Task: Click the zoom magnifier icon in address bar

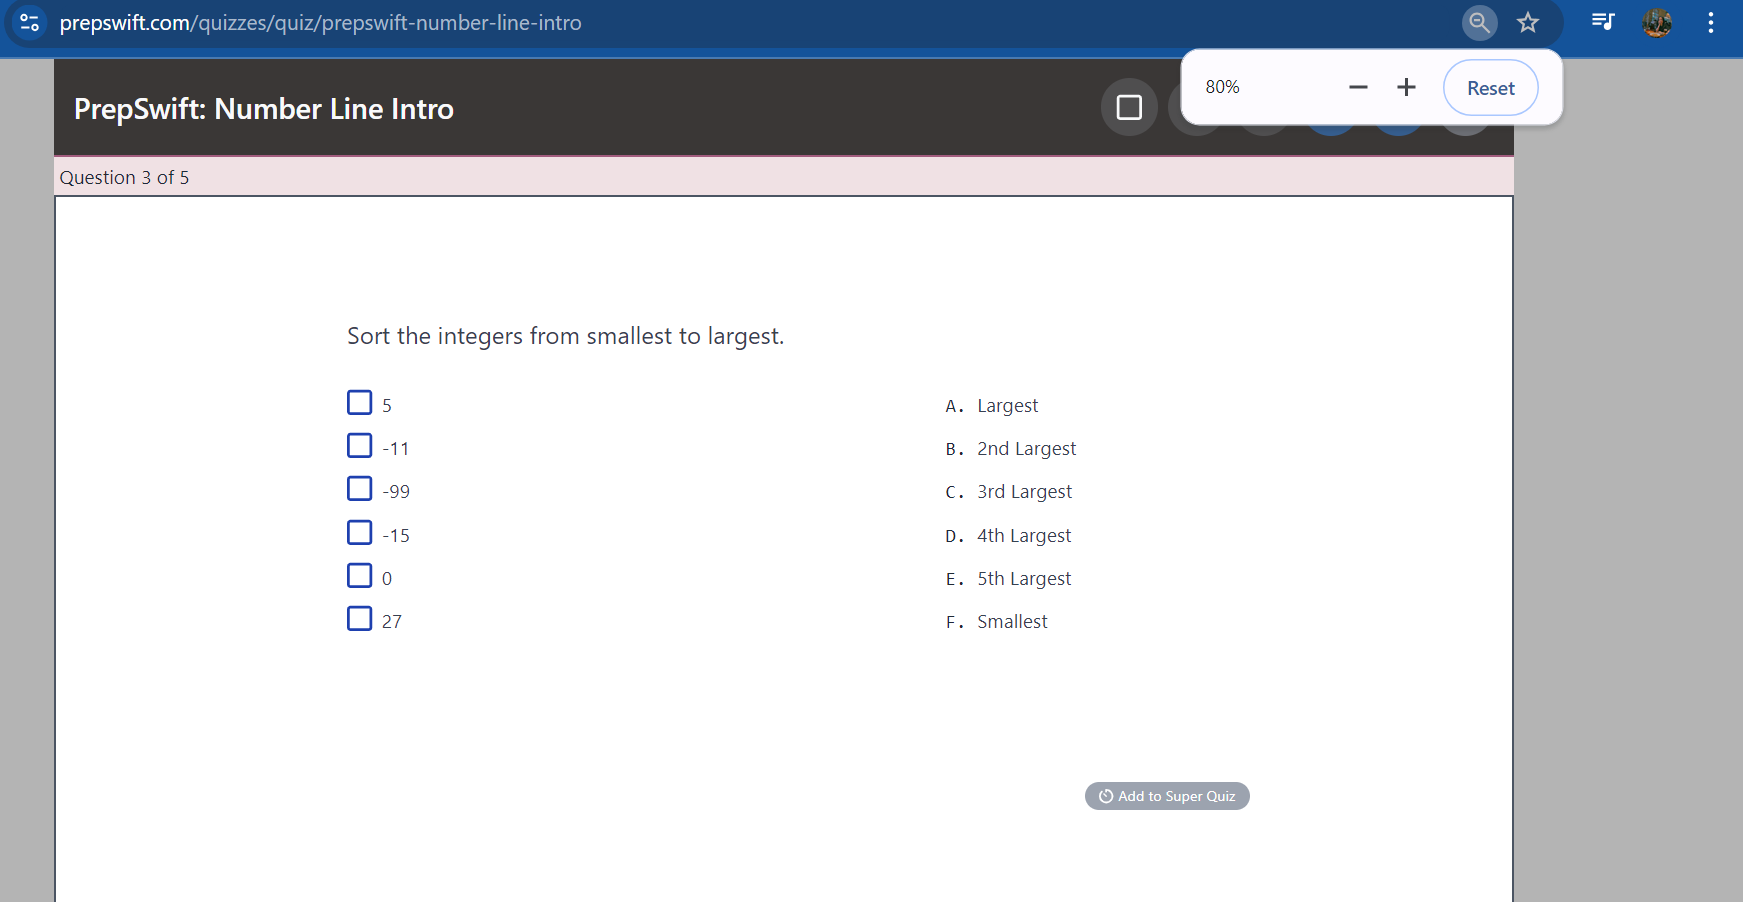Action: coord(1479,22)
